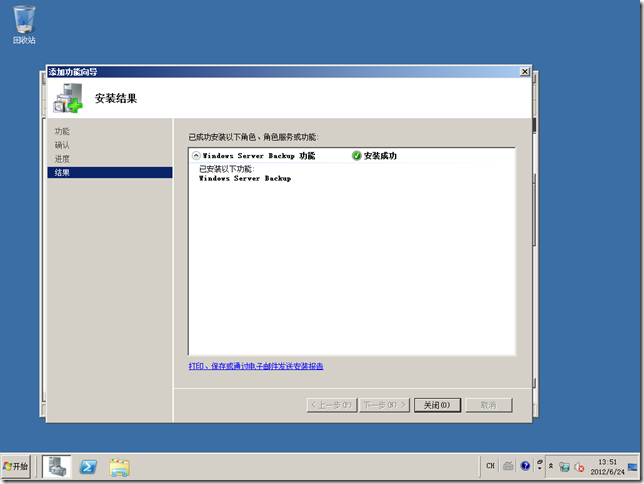Click the green 安装成功 checkmark icon
The width and height of the screenshot is (644, 484).
[356, 155]
